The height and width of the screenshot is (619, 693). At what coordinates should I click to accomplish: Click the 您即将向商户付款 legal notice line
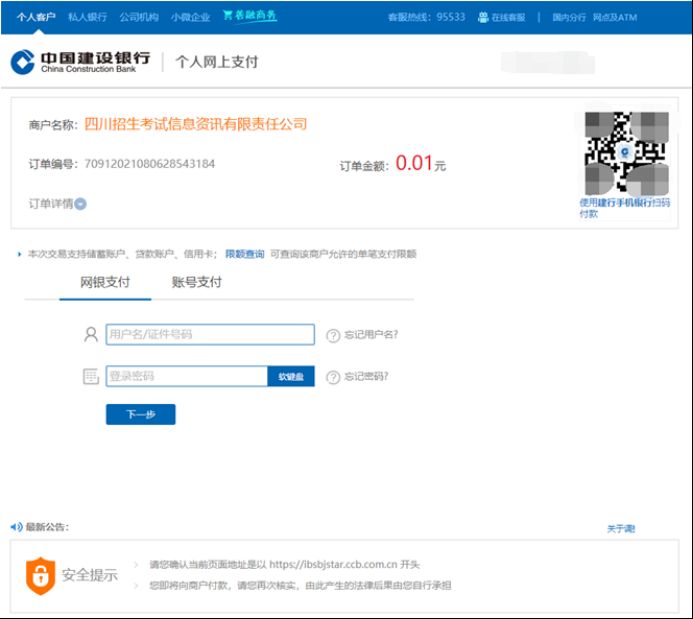tap(301, 585)
